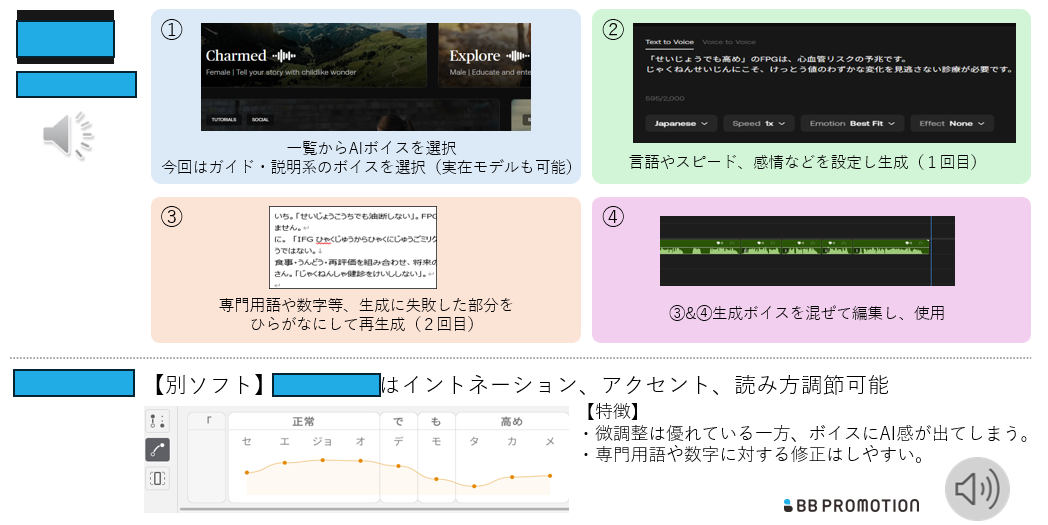The height and width of the screenshot is (525, 1048).
Task: Click inside the text-to-voice script input area
Action: click(x=820, y=82)
